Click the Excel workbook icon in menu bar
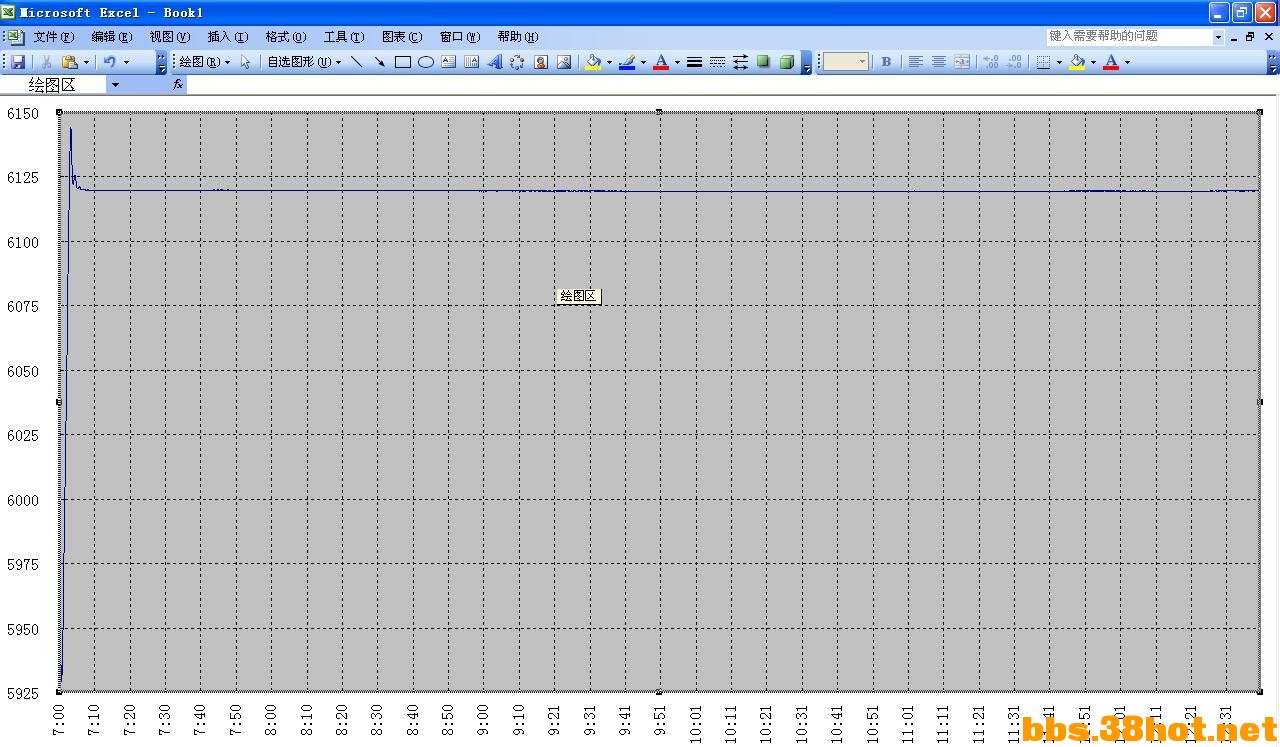The image size is (1280, 747). [x=16, y=37]
